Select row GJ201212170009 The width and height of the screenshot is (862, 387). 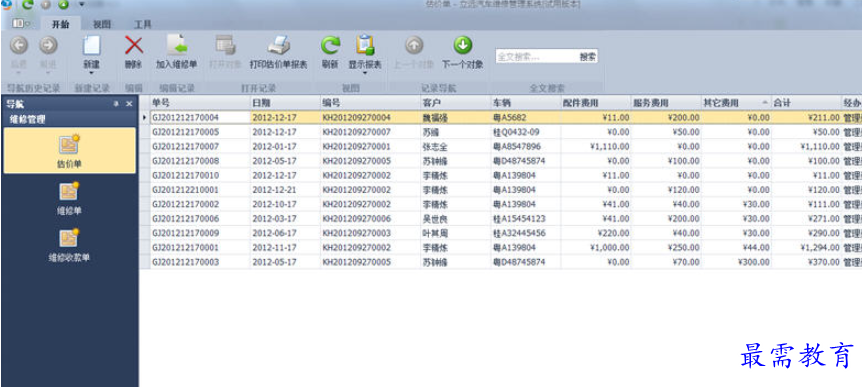click(500, 233)
